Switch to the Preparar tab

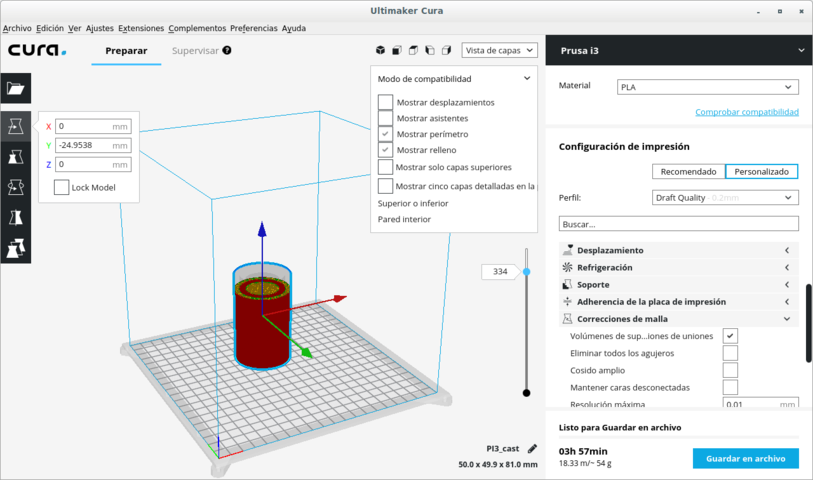[126, 50]
